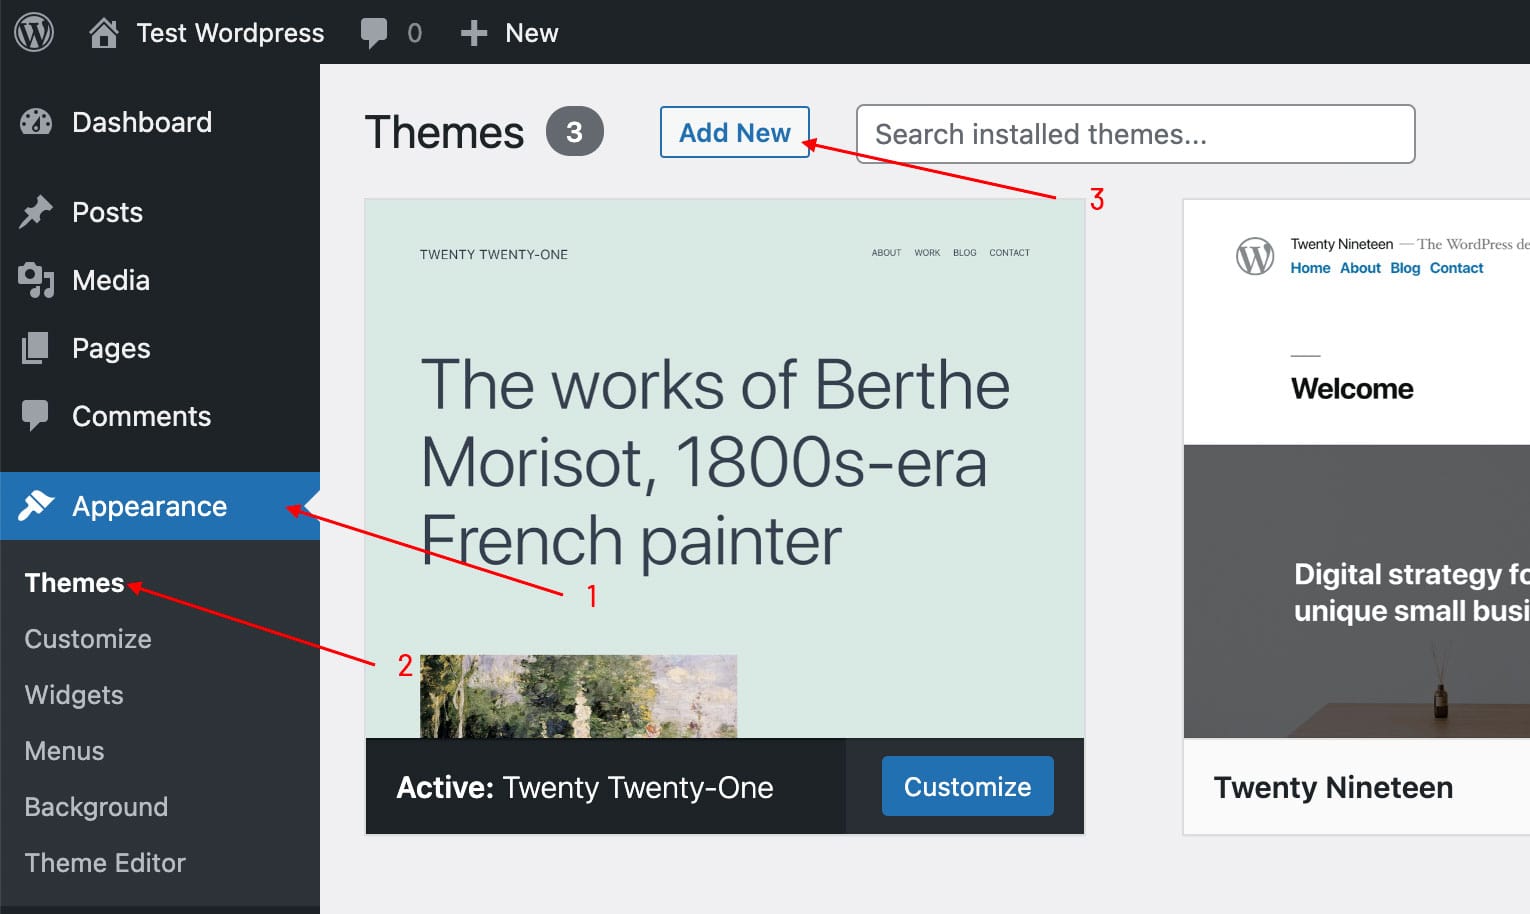Open the Themes submenu item
The image size is (1530, 914).
coord(74,583)
